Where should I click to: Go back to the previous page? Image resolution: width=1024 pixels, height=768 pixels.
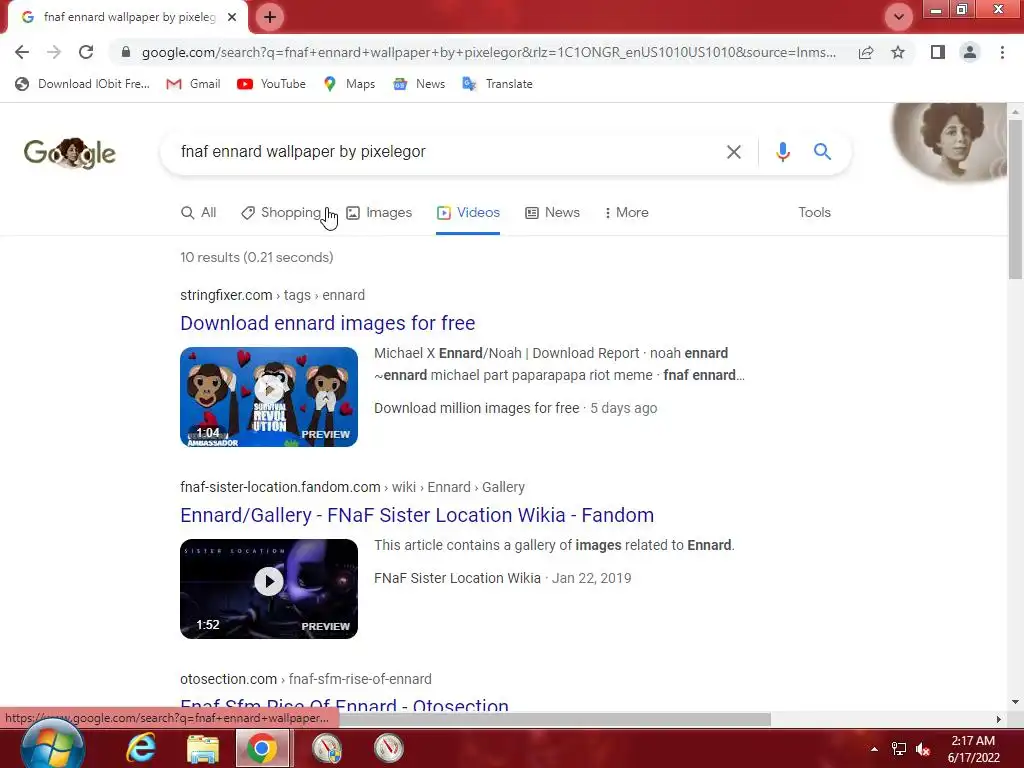(x=22, y=52)
